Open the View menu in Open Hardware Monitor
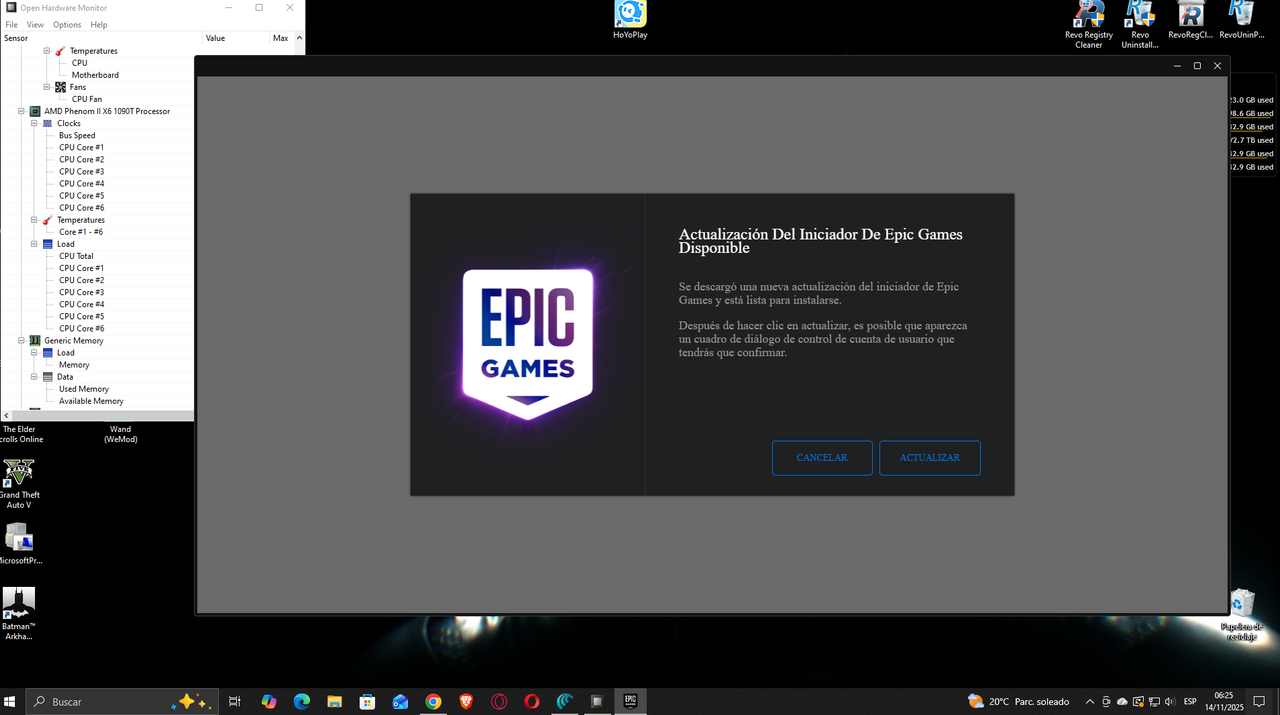 tap(35, 24)
